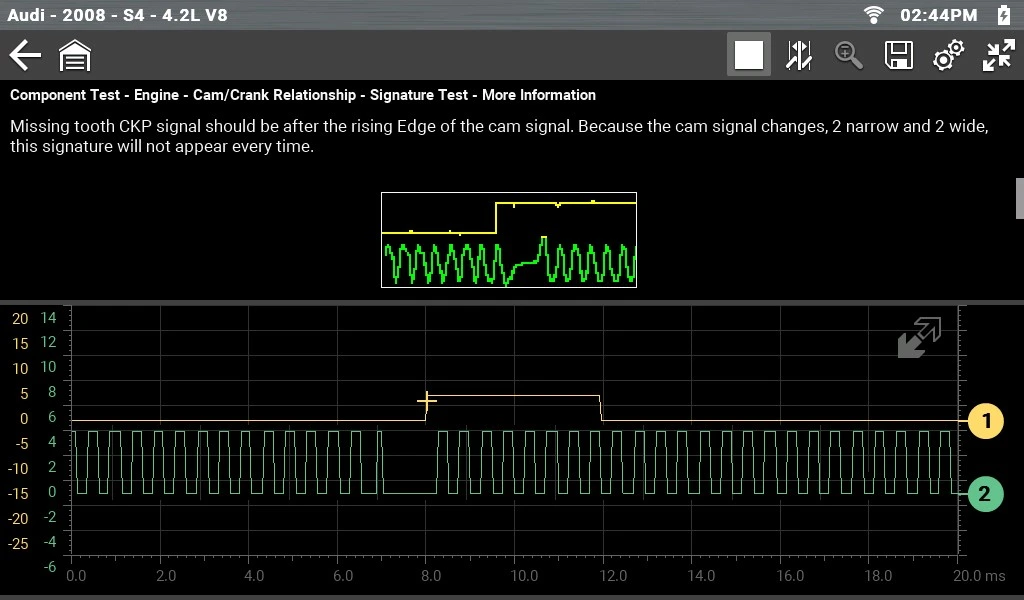Click the zoom magnifier icon
The width and height of the screenshot is (1024, 600).
click(849, 55)
